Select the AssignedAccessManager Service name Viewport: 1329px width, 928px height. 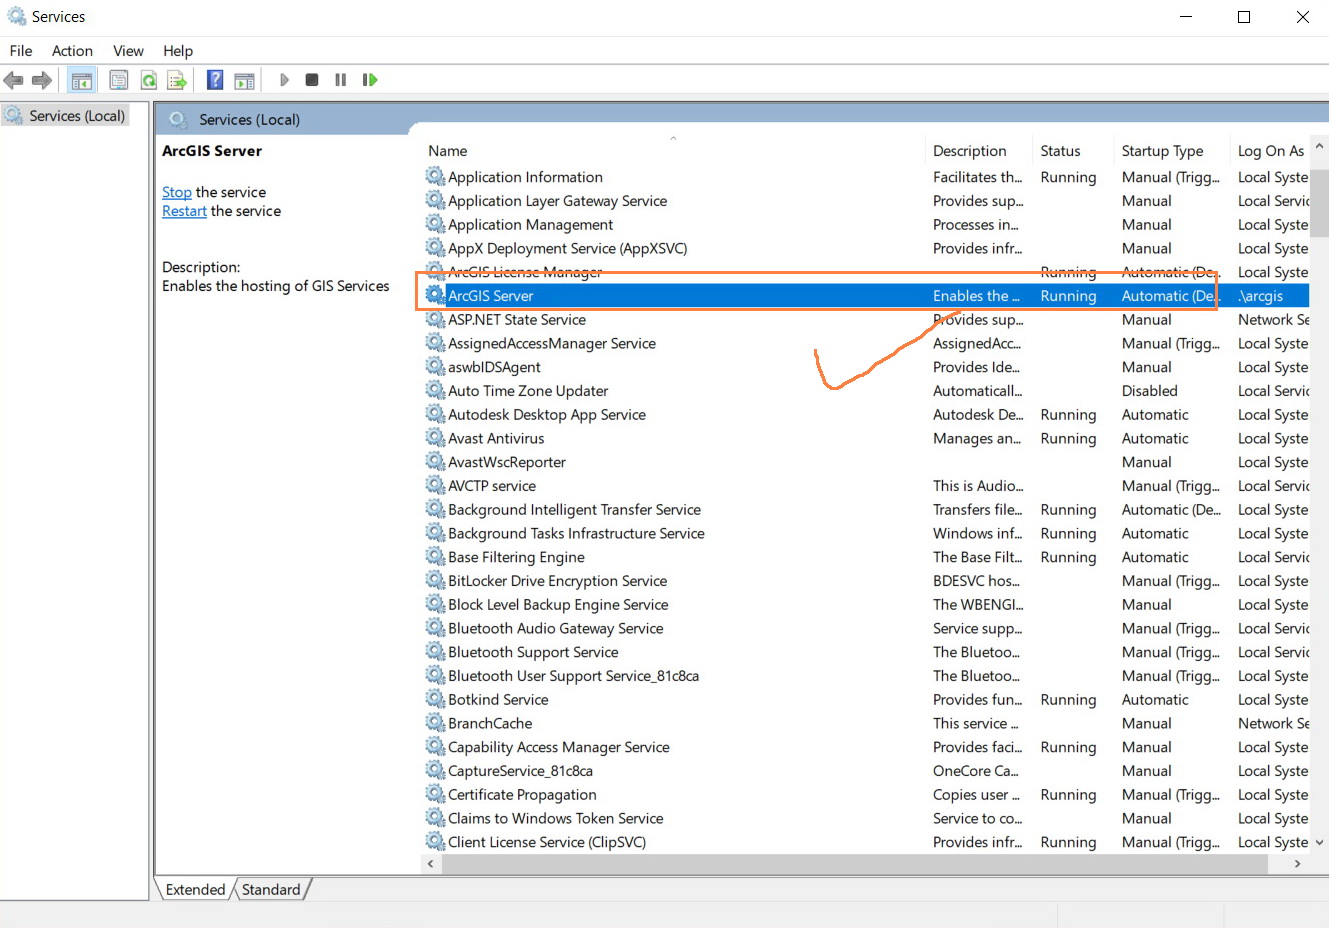pyautogui.click(x=552, y=344)
